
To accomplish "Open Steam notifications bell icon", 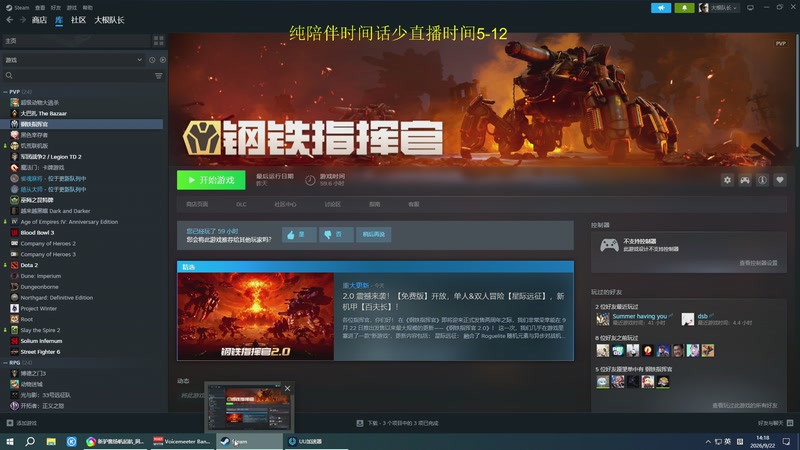I will click(x=684, y=8).
